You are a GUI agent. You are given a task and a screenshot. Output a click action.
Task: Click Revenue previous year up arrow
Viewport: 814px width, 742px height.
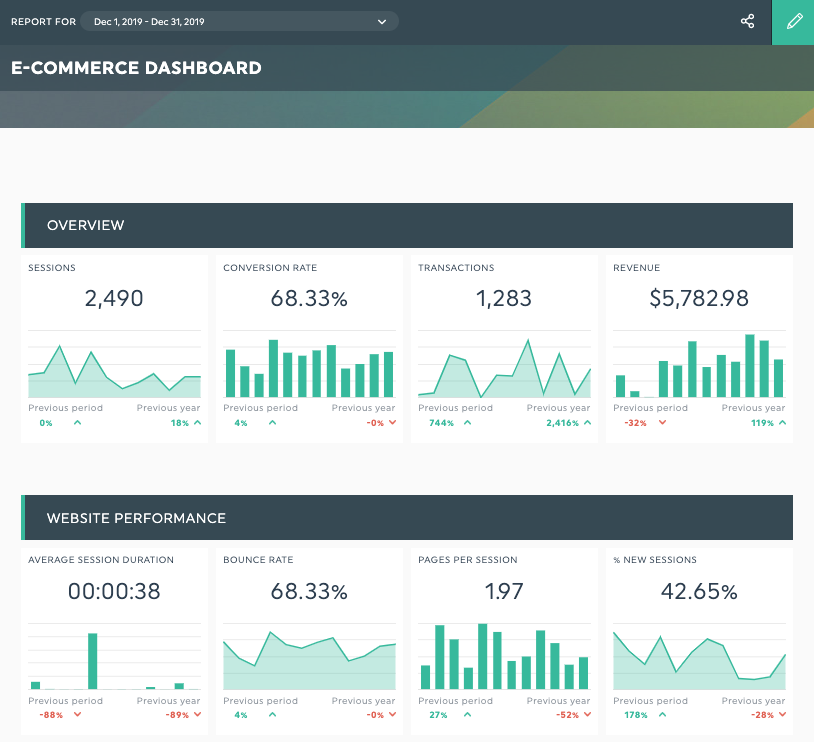coord(782,423)
